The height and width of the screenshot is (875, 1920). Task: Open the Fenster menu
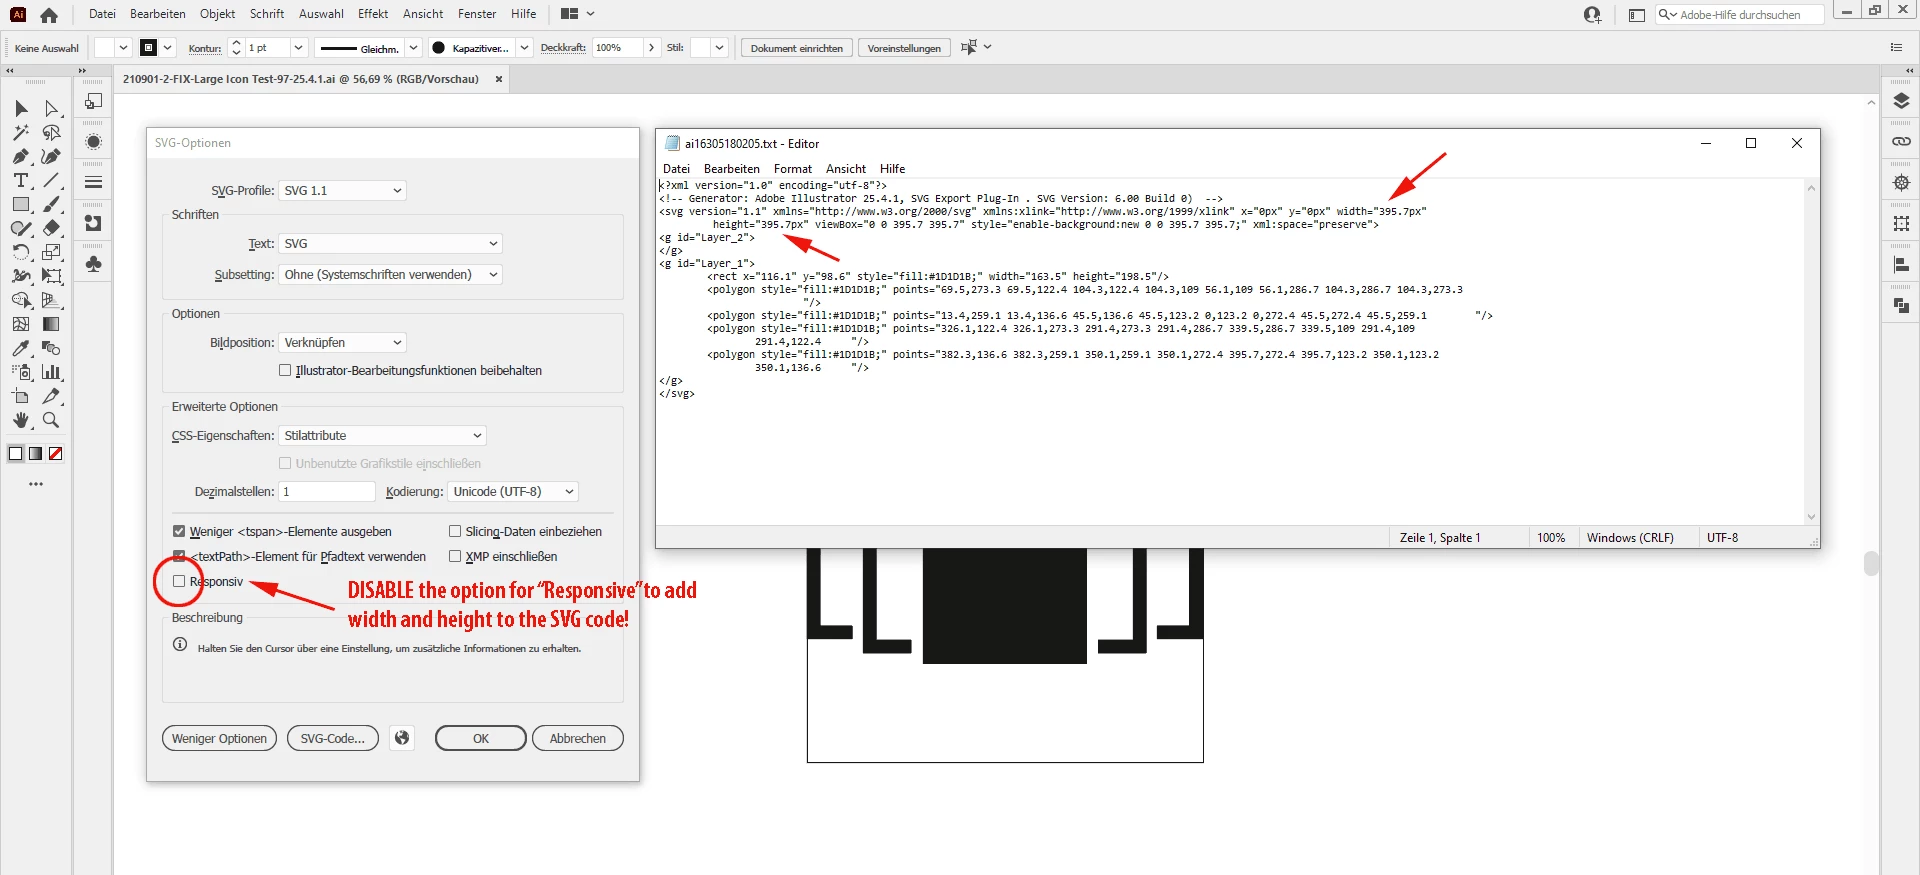point(477,14)
